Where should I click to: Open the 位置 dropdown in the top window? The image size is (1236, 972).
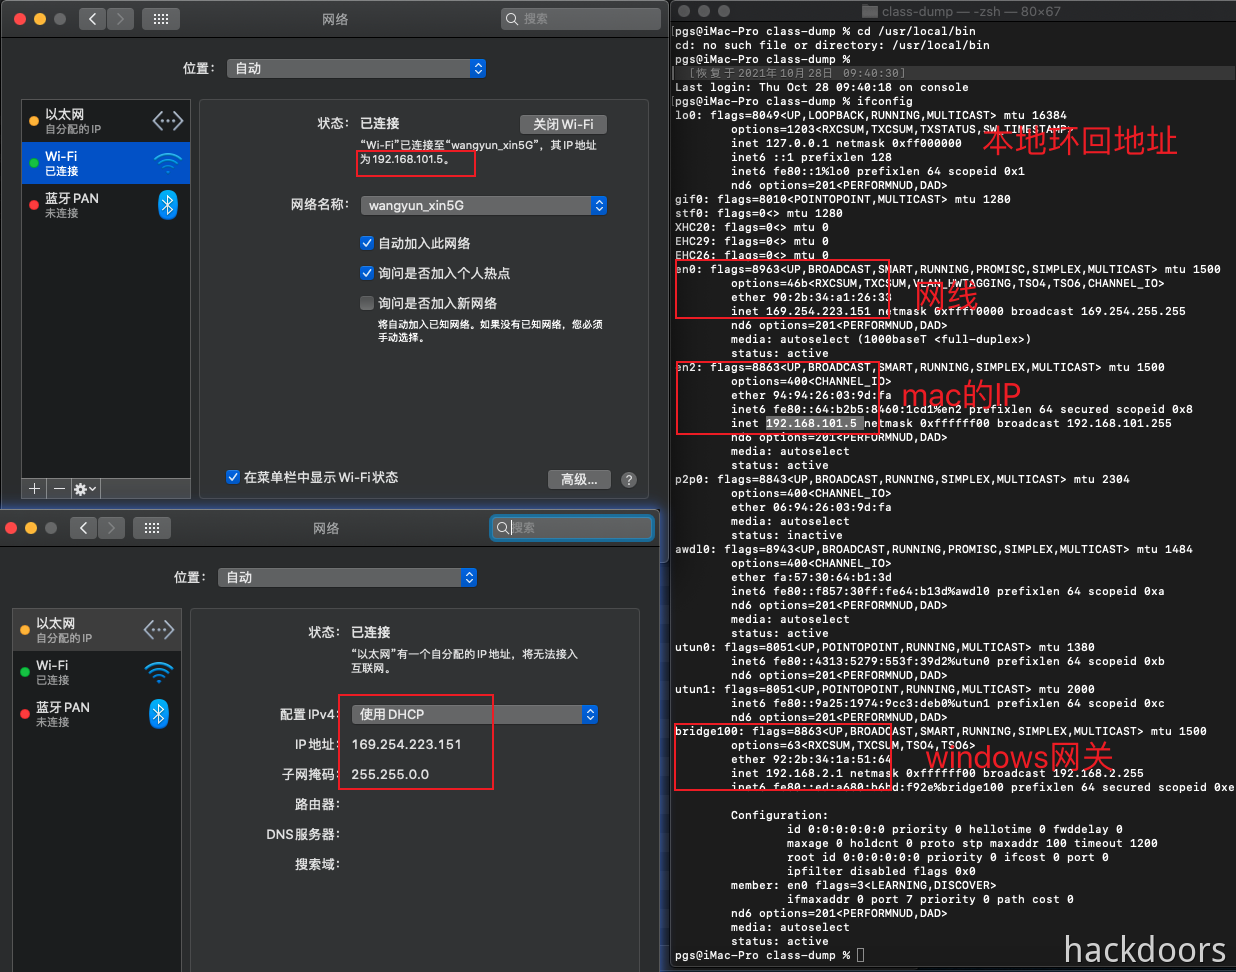point(357,68)
